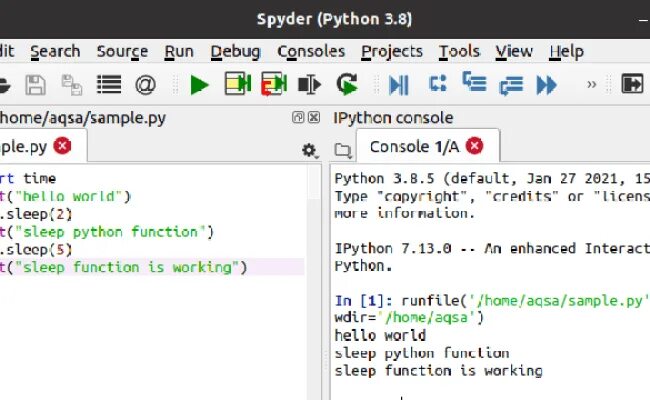Click the wdir='/home/aqsa' console line
The image size is (650, 400).
pos(409,318)
